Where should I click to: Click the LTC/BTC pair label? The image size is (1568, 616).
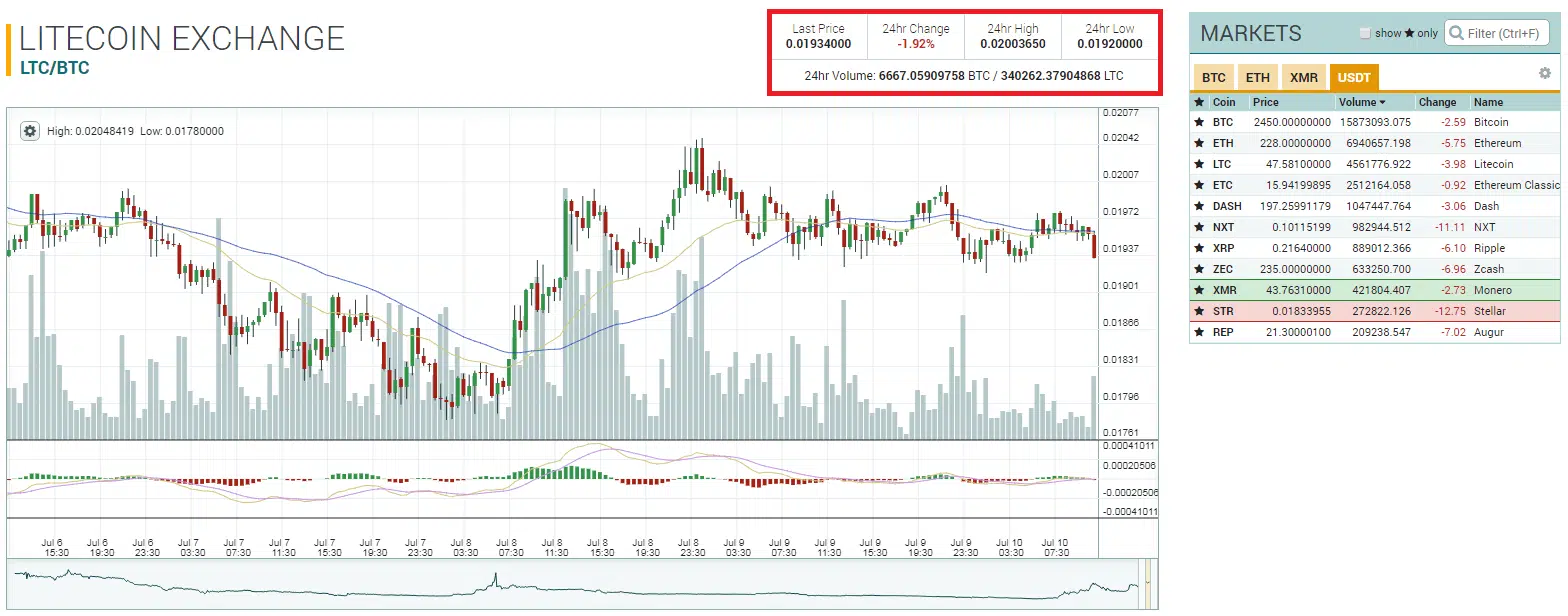coord(55,69)
